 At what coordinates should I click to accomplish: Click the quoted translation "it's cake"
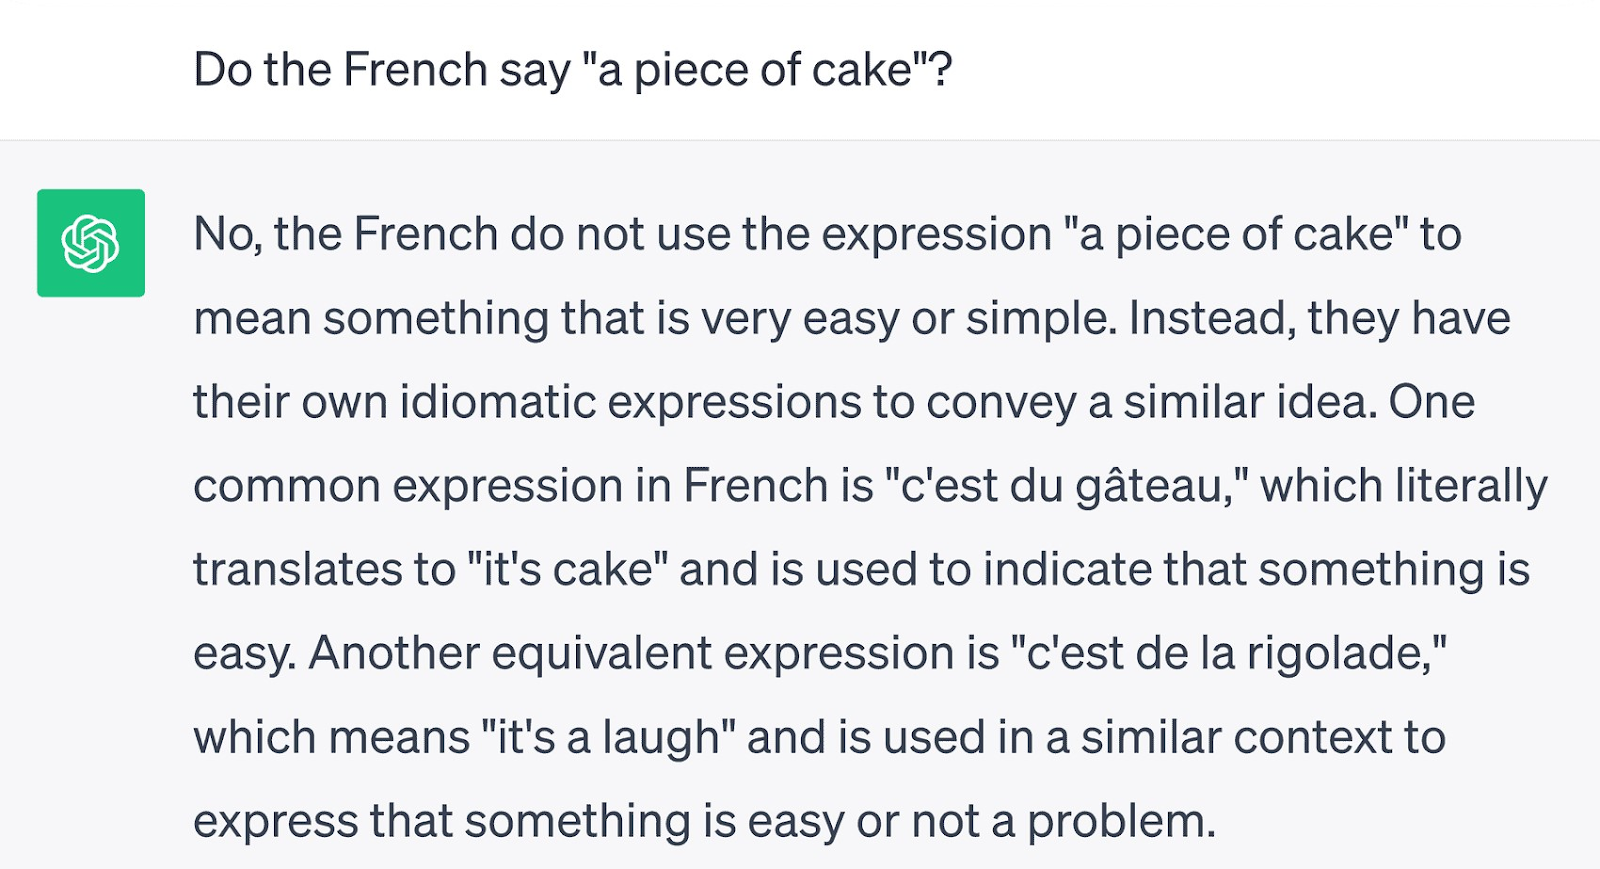568,570
